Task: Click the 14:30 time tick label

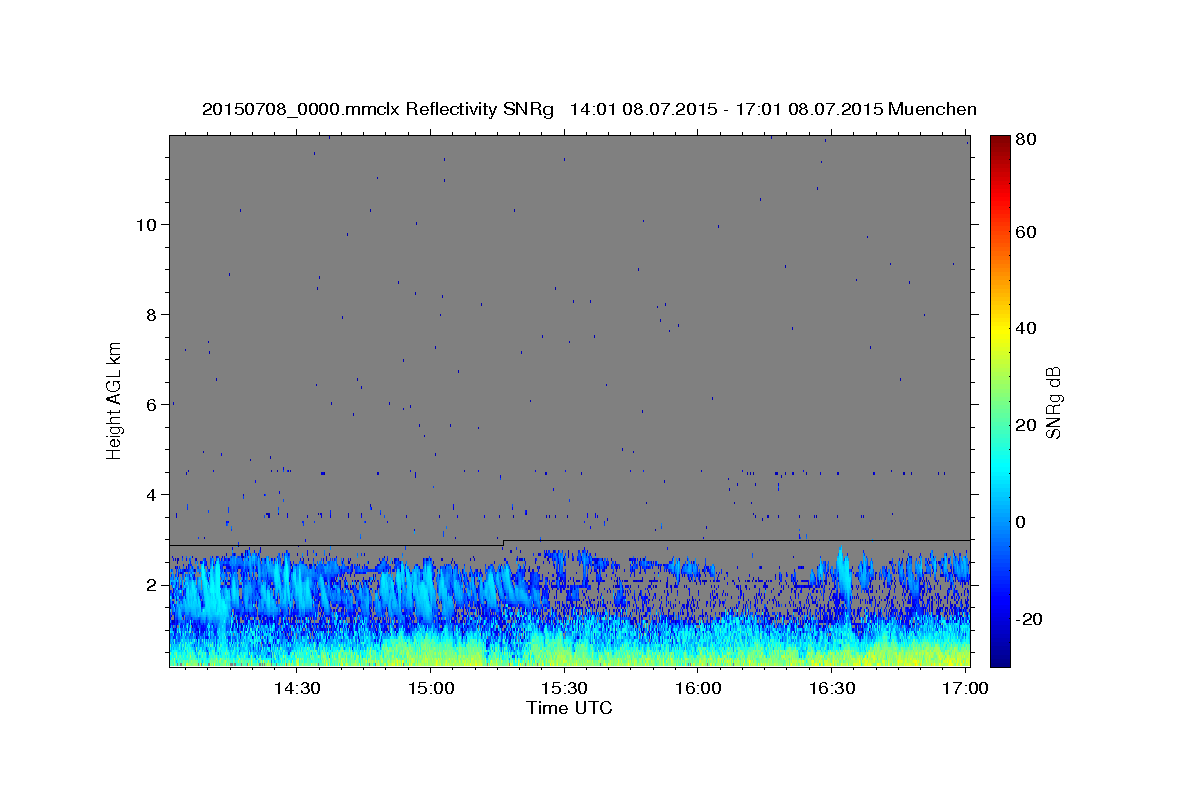Action: click(x=297, y=689)
